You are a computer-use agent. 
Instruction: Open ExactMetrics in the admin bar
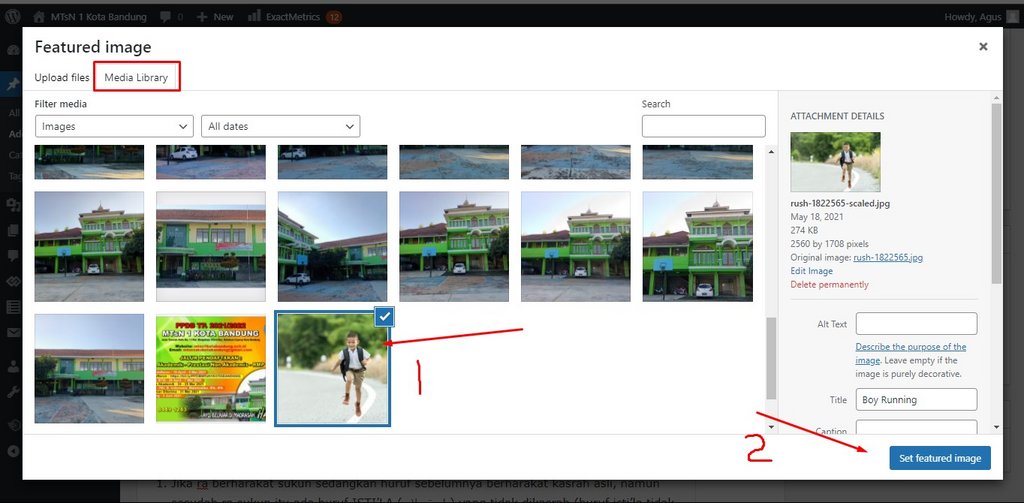click(x=284, y=17)
